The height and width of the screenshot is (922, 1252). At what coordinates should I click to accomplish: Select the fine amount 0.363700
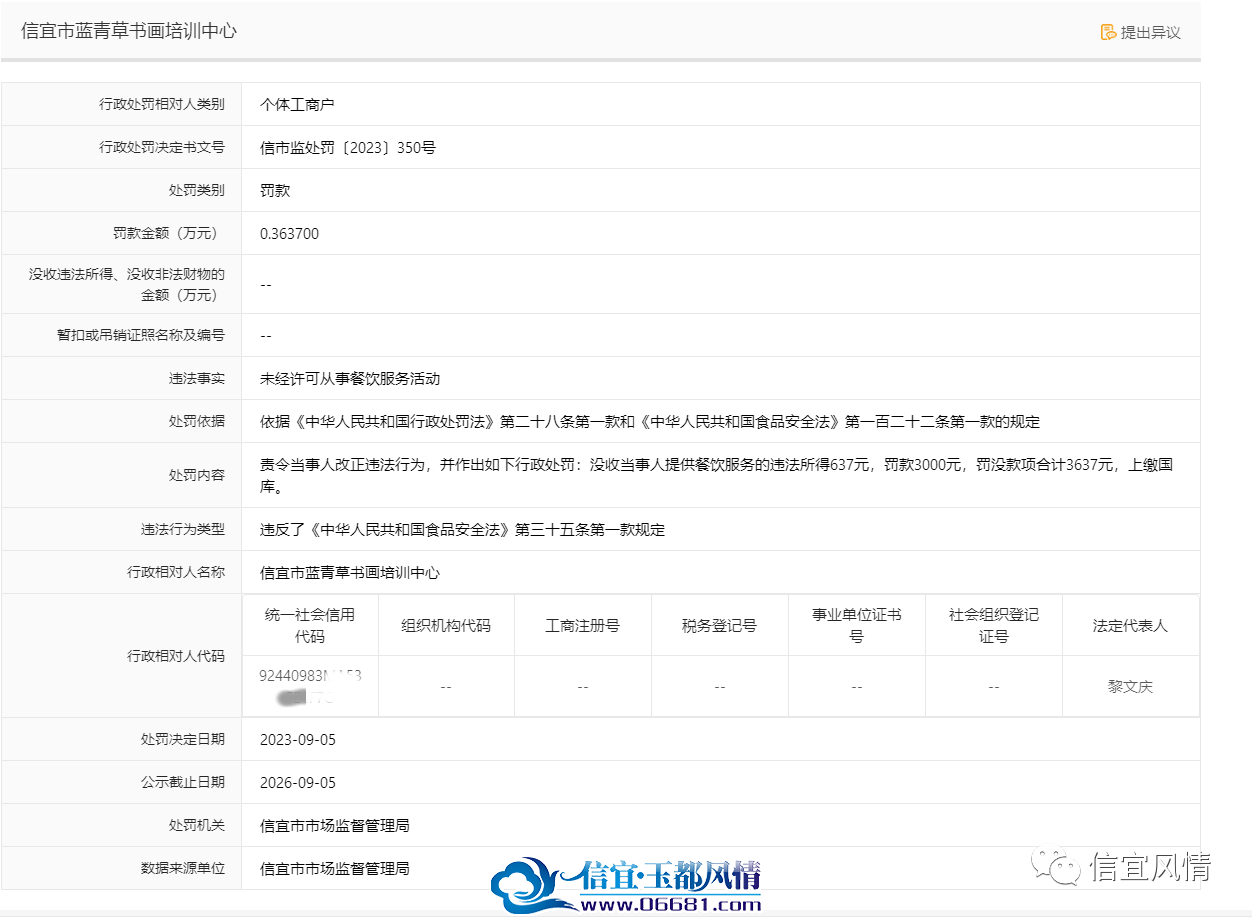(x=289, y=234)
